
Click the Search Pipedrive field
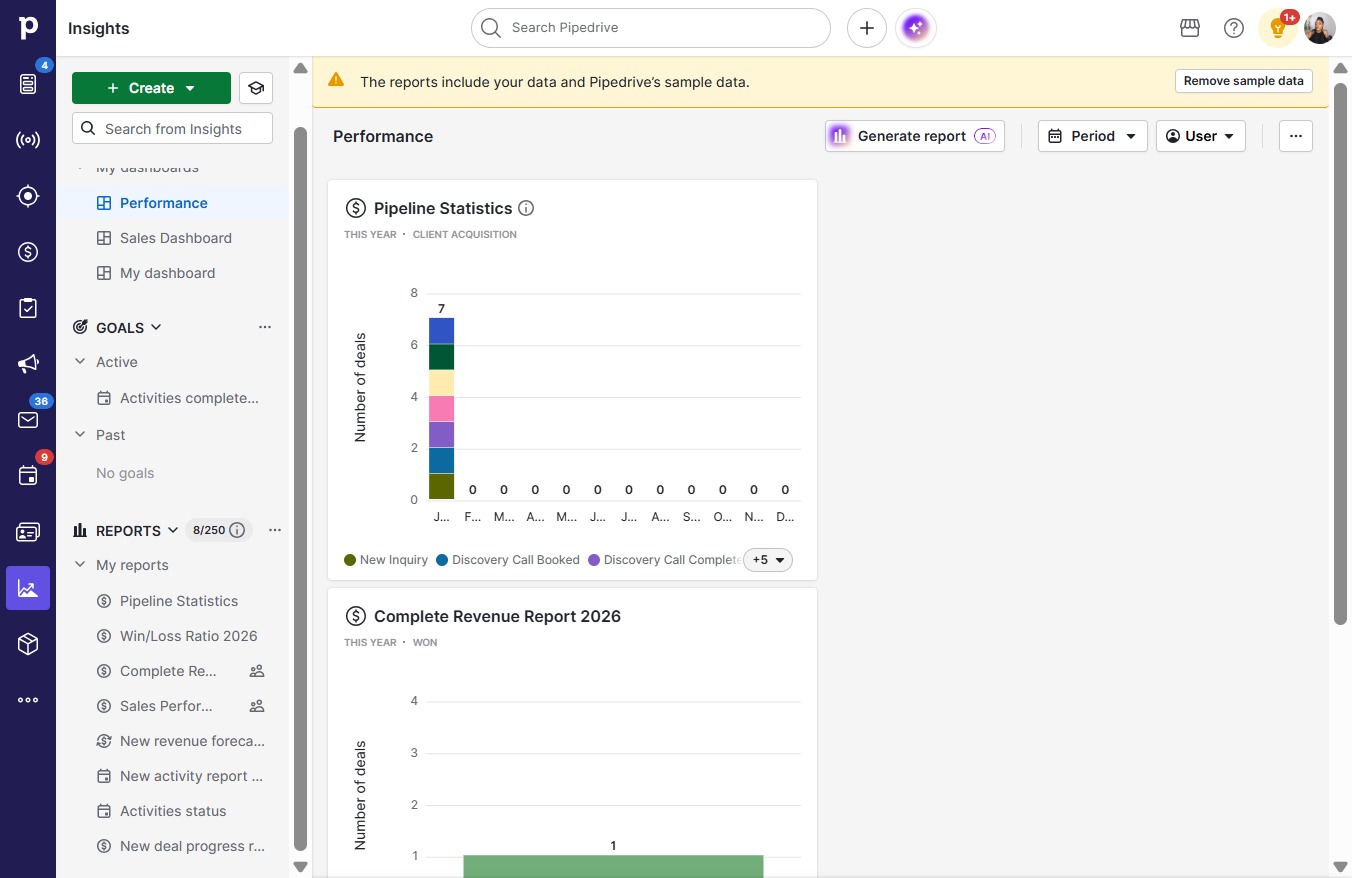tap(651, 28)
